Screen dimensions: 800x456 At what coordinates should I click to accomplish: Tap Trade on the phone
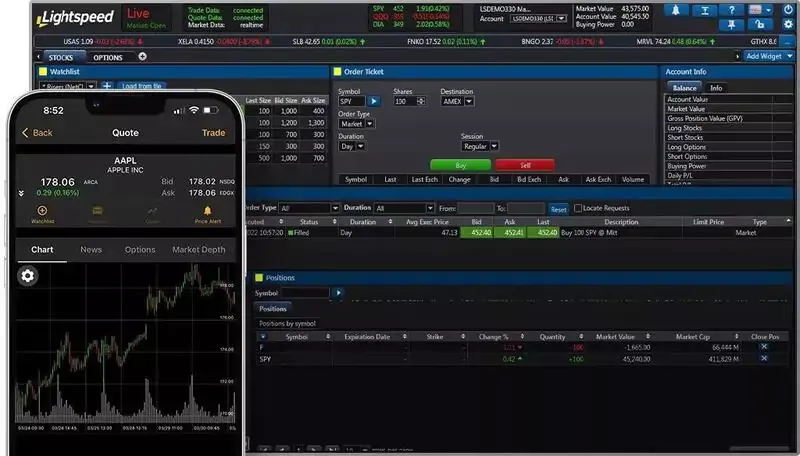click(213, 133)
